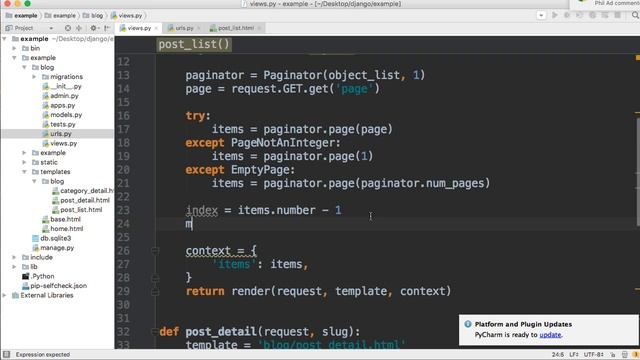
Task: Toggle tool window bars icon in status bar corner
Action: 6,354
